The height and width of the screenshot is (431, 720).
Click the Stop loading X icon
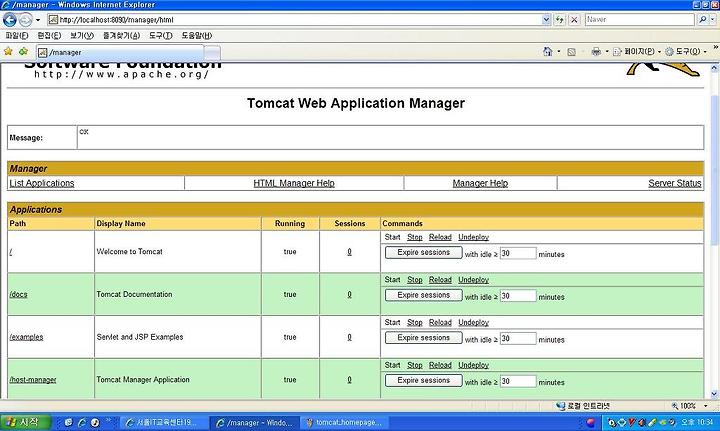(x=574, y=20)
